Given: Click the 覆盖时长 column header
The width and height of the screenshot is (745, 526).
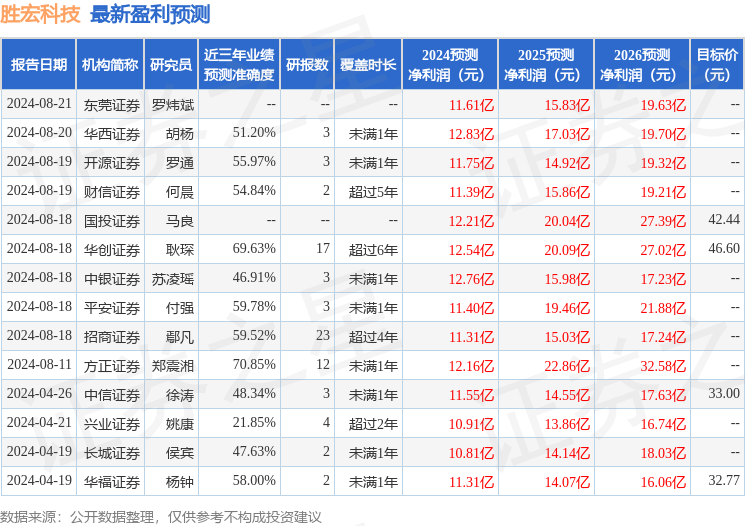Looking at the screenshot, I should click(368, 65).
